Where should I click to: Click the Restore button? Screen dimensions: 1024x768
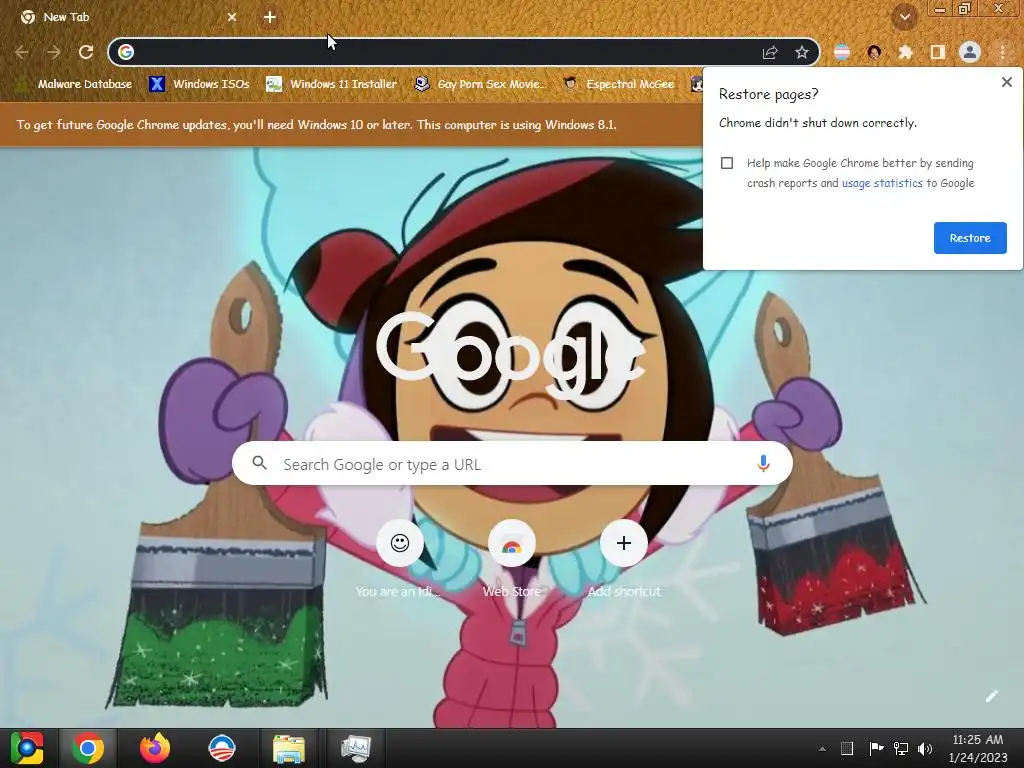point(970,238)
